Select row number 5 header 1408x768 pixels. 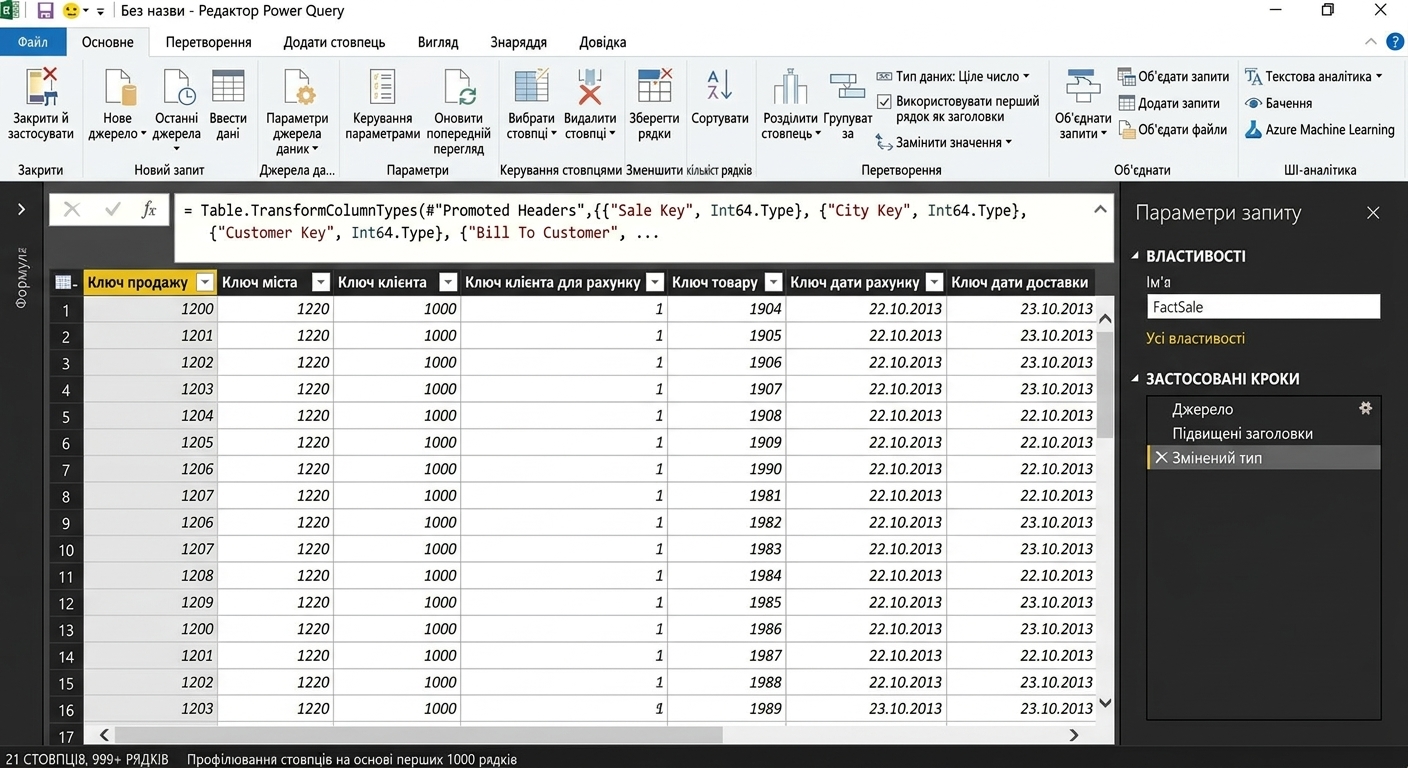pos(66,415)
